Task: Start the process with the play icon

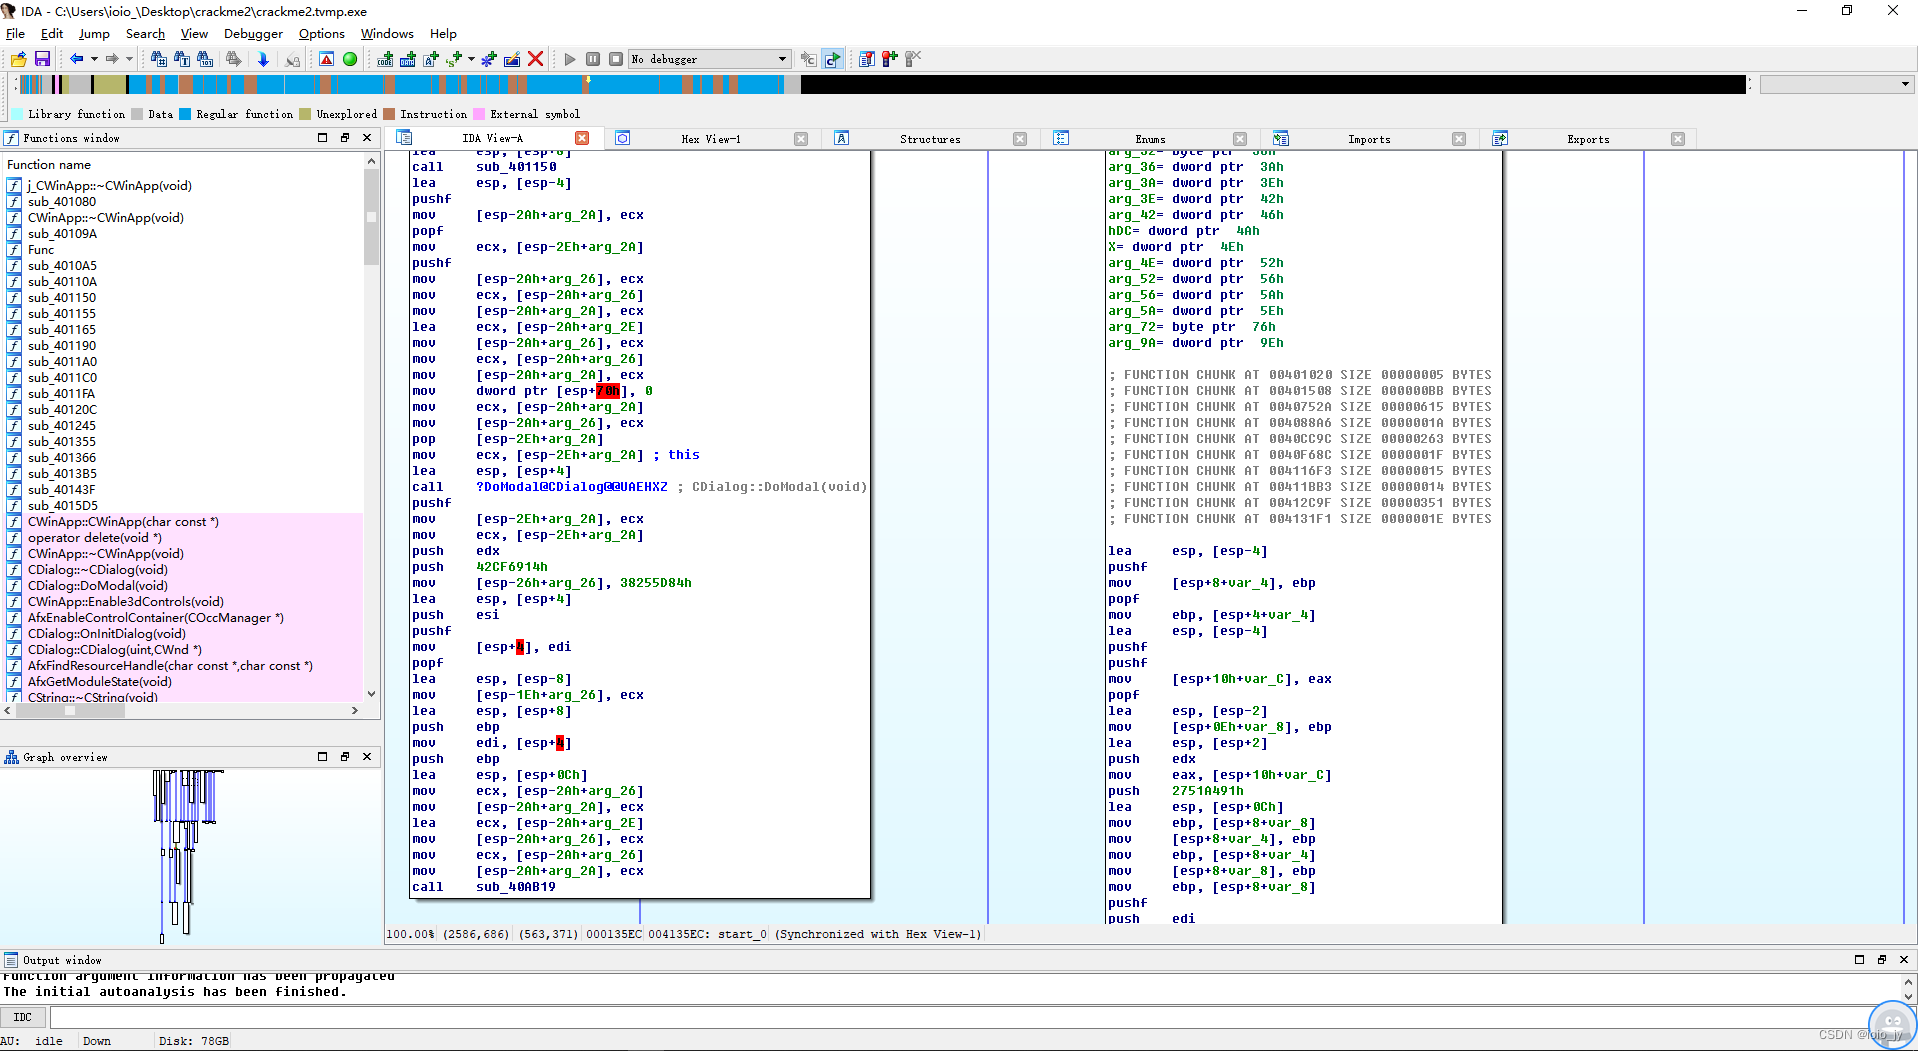Action: [x=570, y=60]
